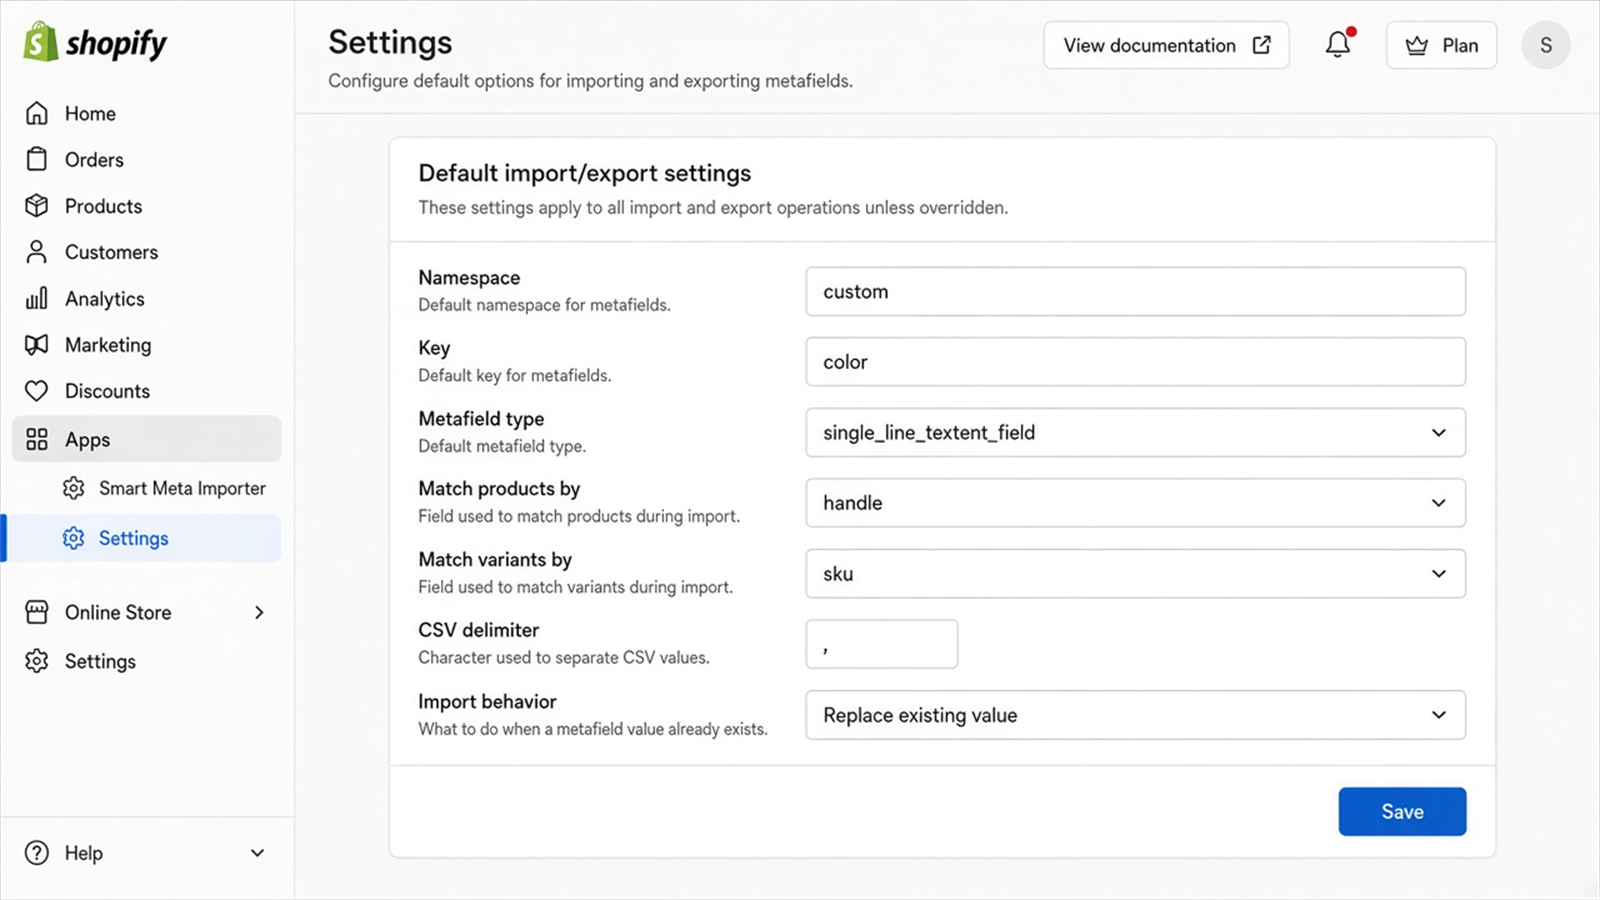Click the Key input field
The width and height of the screenshot is (1600, 900).
coord(1136,362)
